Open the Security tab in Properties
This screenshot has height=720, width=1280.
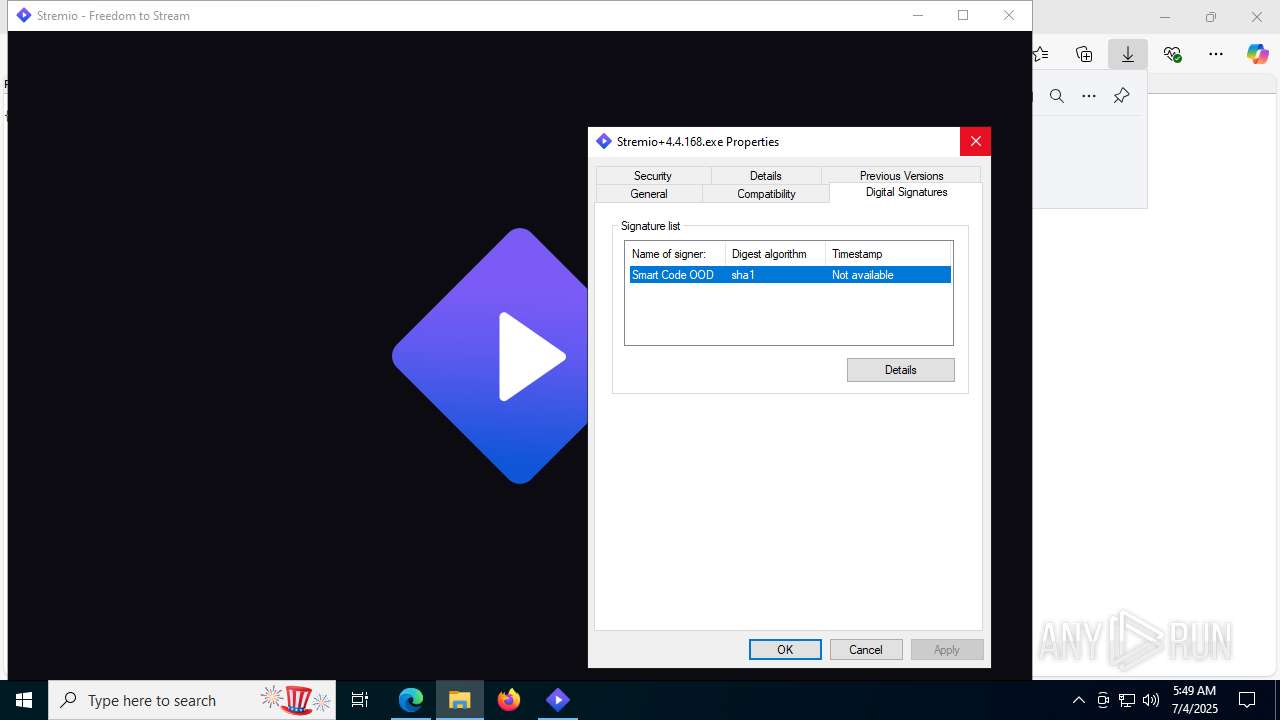[x=652, y=176]
